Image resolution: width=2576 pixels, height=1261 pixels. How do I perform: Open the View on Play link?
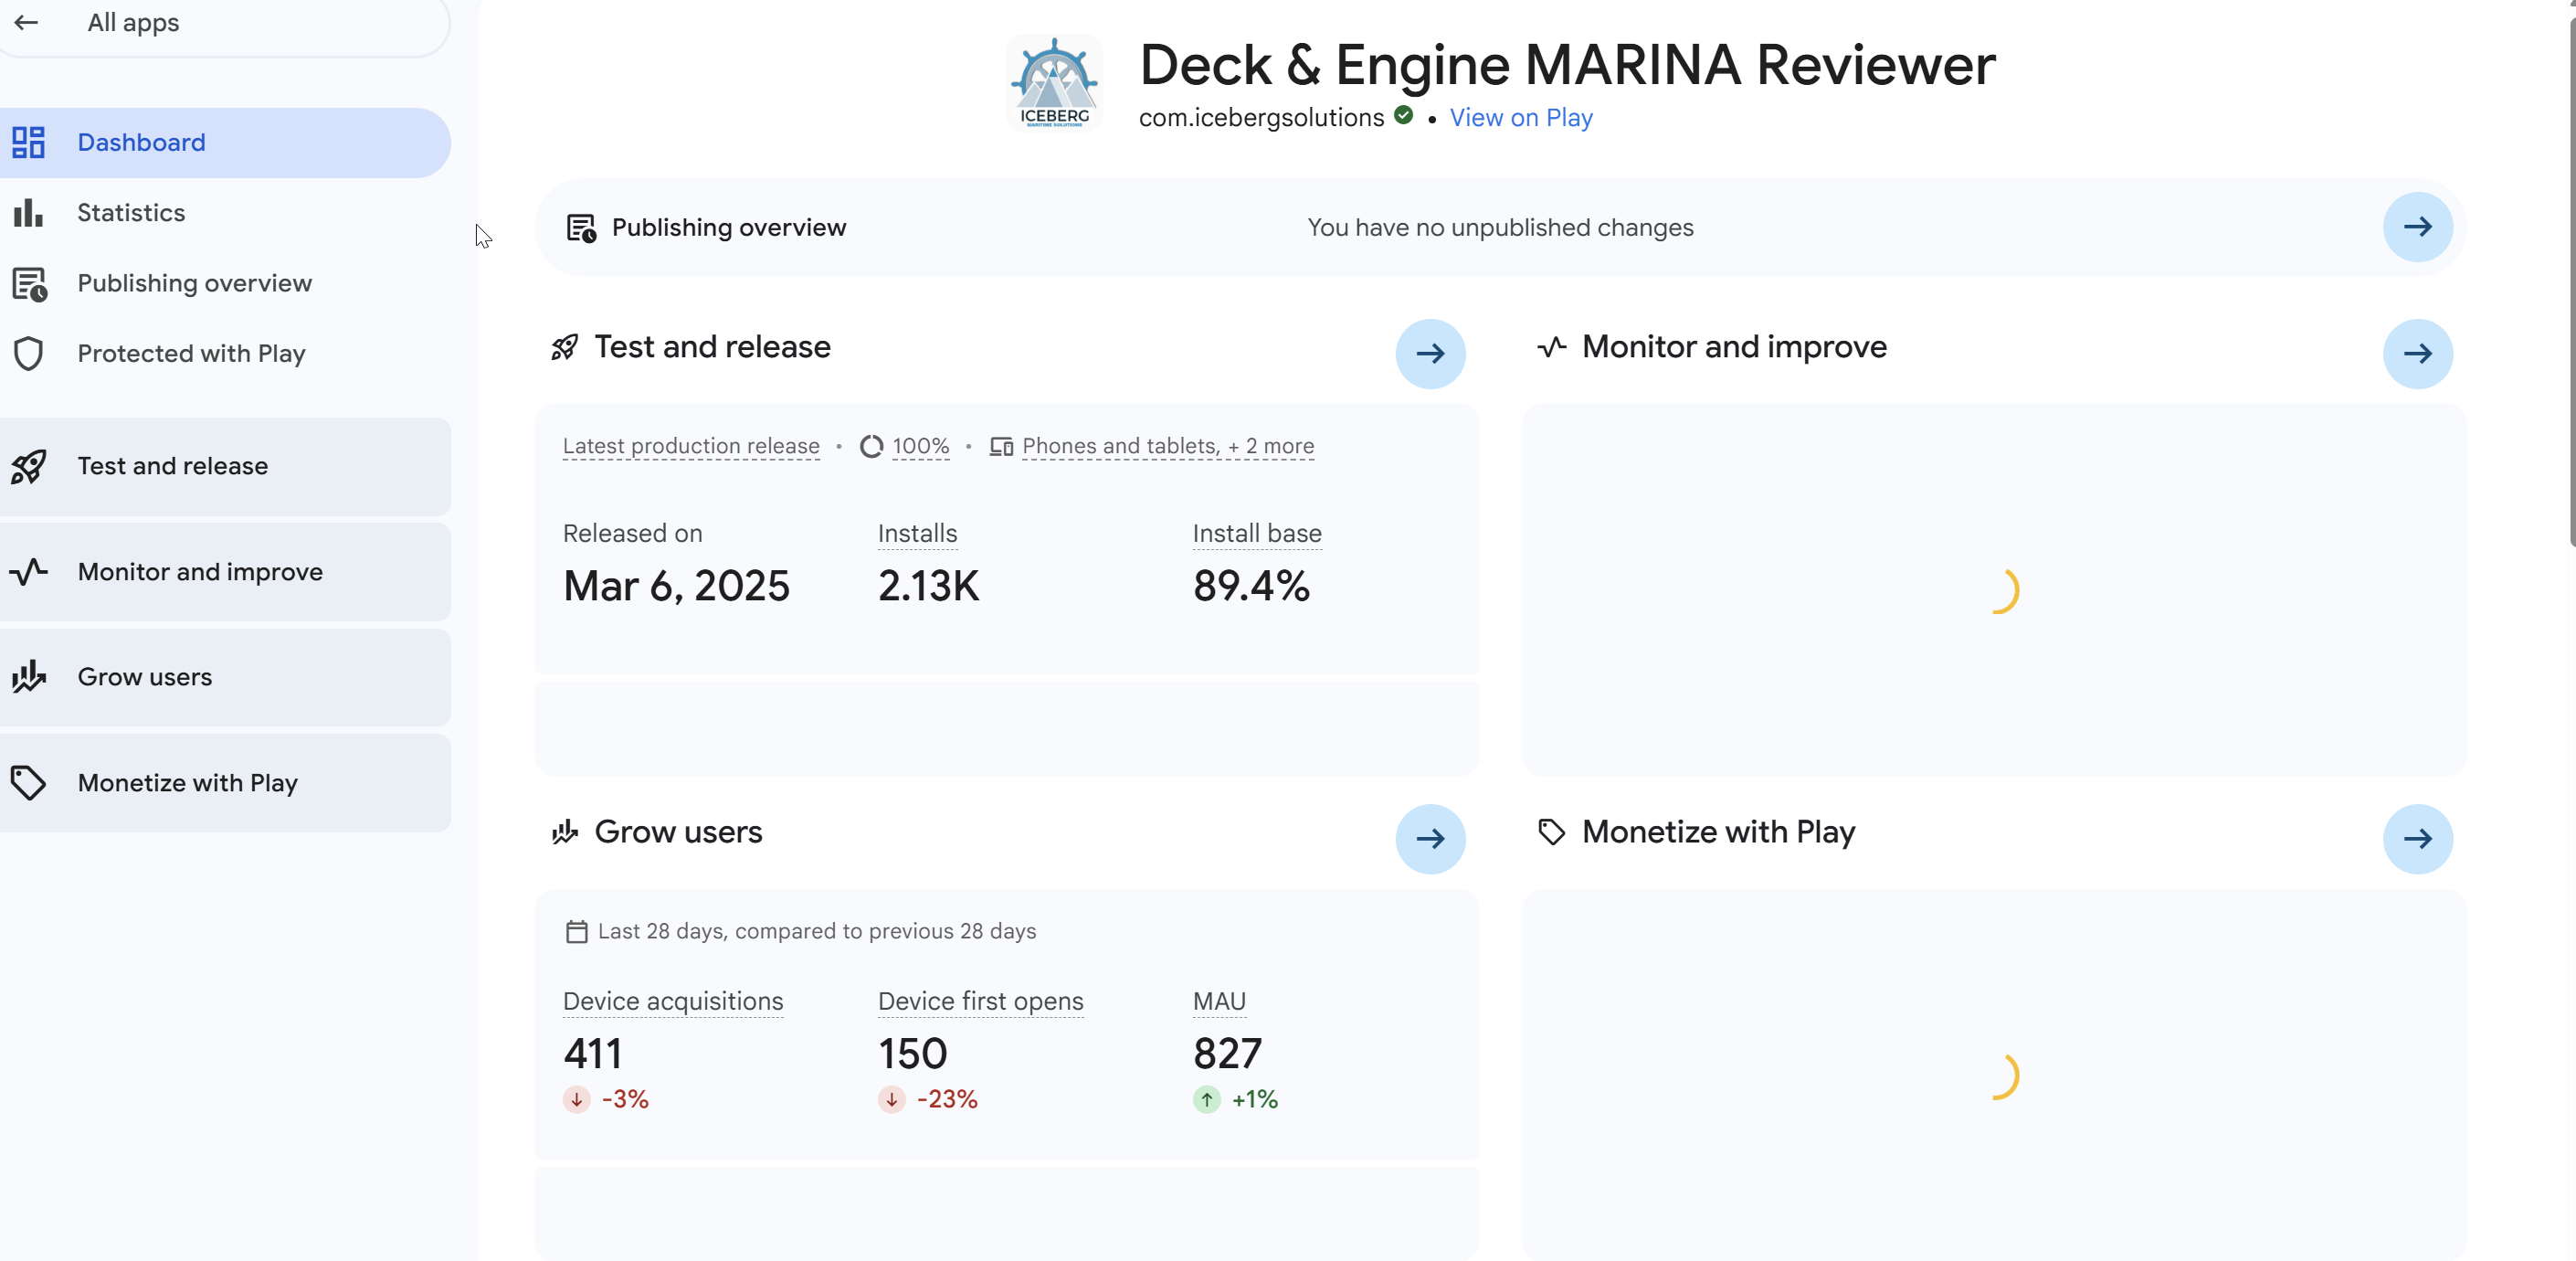[1520, 117]
